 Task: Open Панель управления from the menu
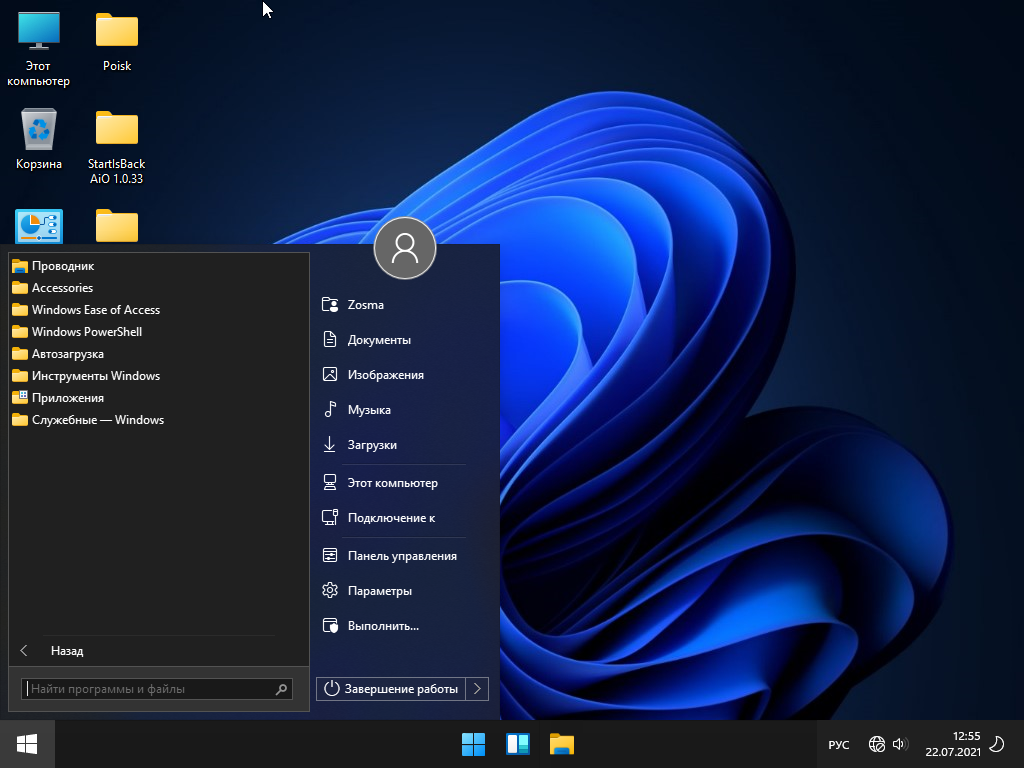(401, 556)
